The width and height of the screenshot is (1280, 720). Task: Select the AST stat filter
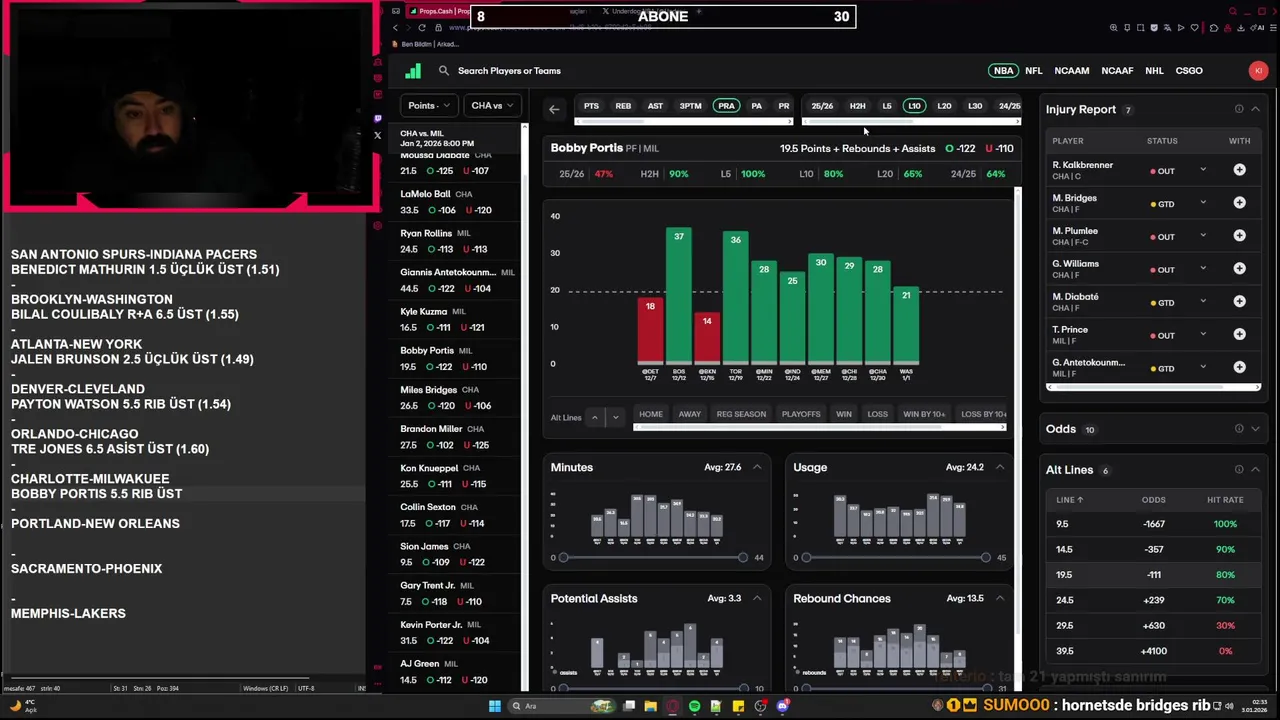pyautogui.click(x=655, y=106)
